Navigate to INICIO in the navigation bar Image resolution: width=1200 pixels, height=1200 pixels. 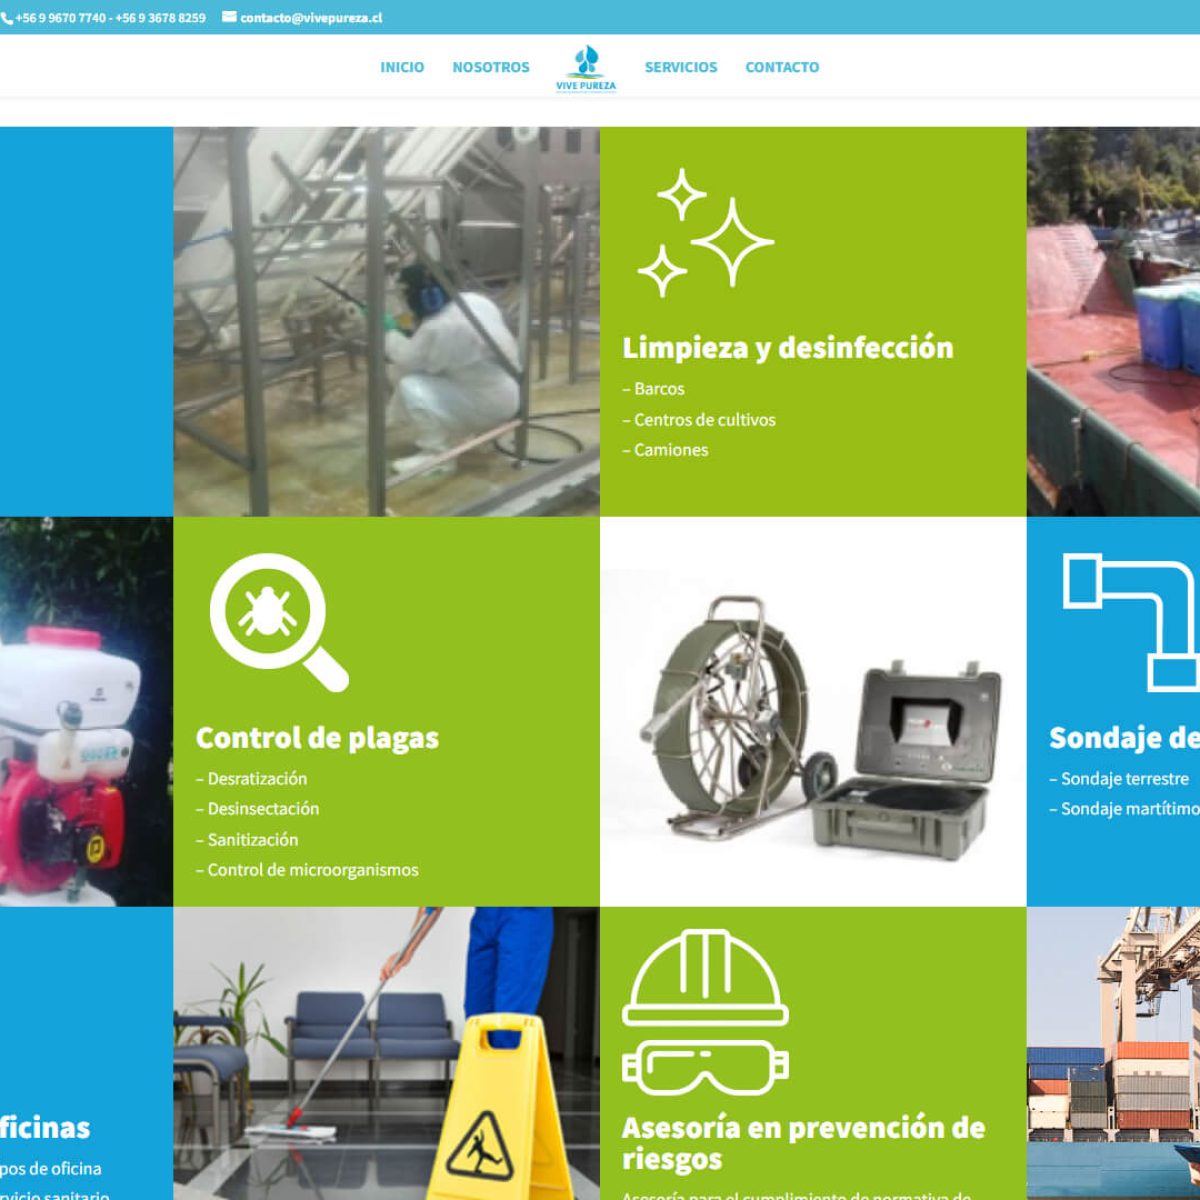(x=401, y=67)
